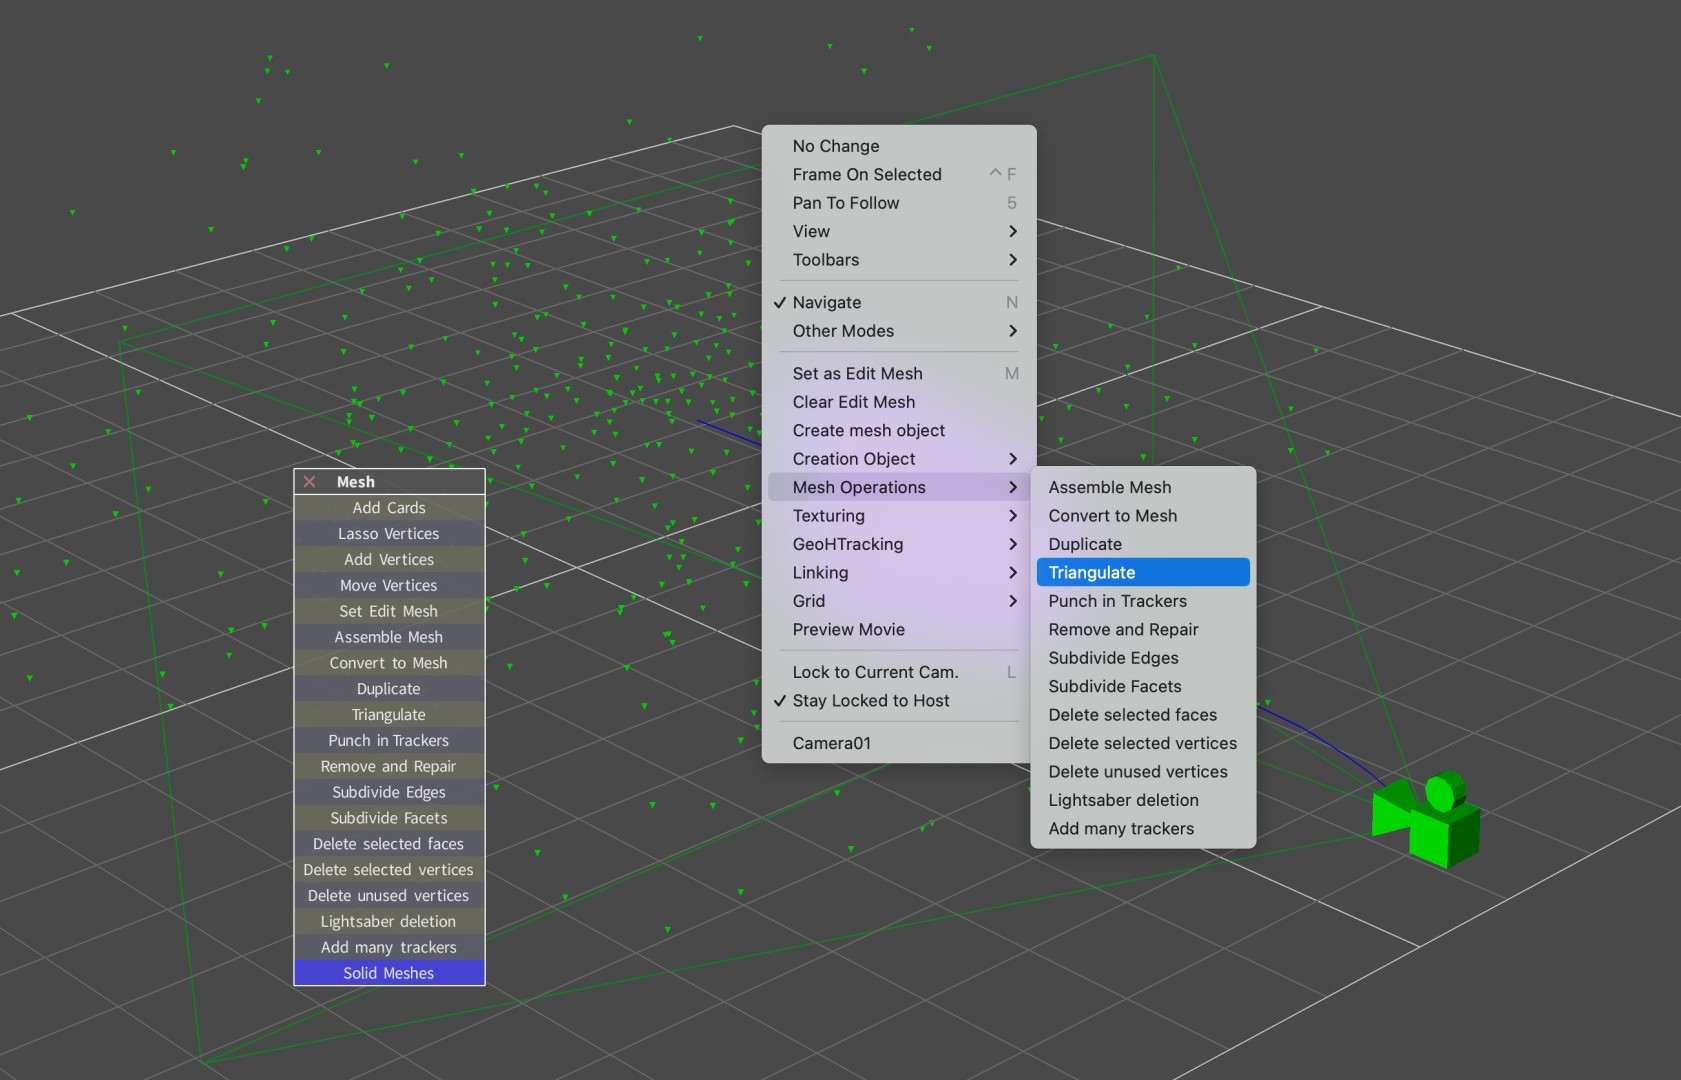1681x1080 pixels.
Task: Select Lock to Current Cam.
Action: 874,671
